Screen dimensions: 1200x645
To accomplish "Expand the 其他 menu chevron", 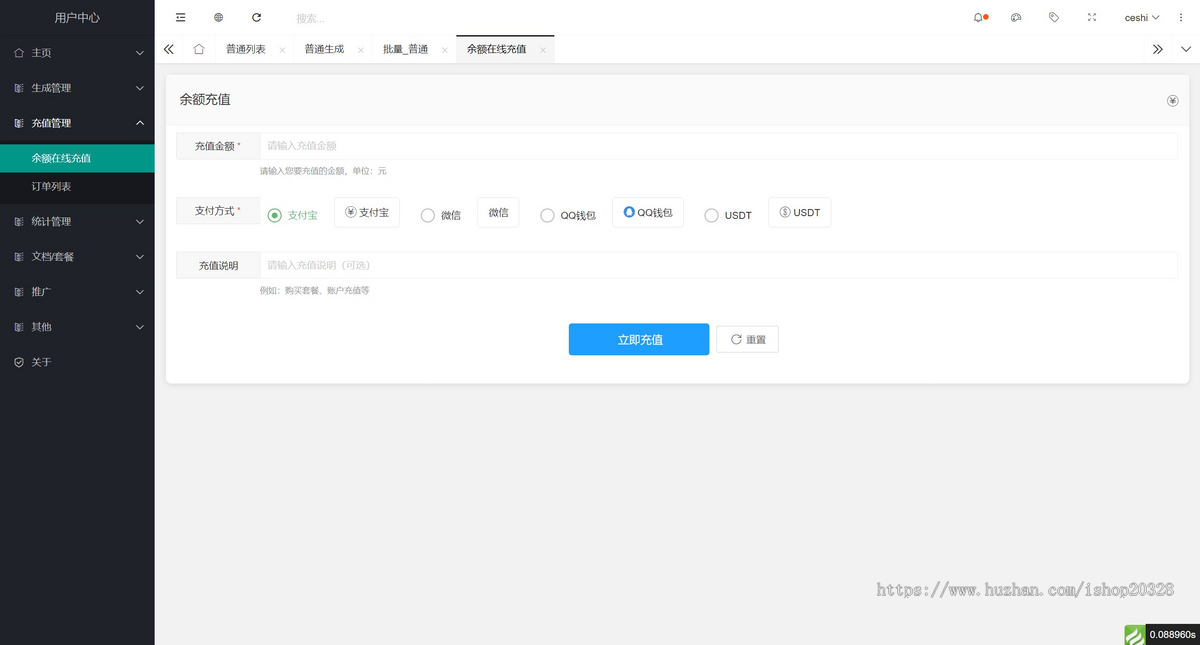I will (x=140, y=327).
